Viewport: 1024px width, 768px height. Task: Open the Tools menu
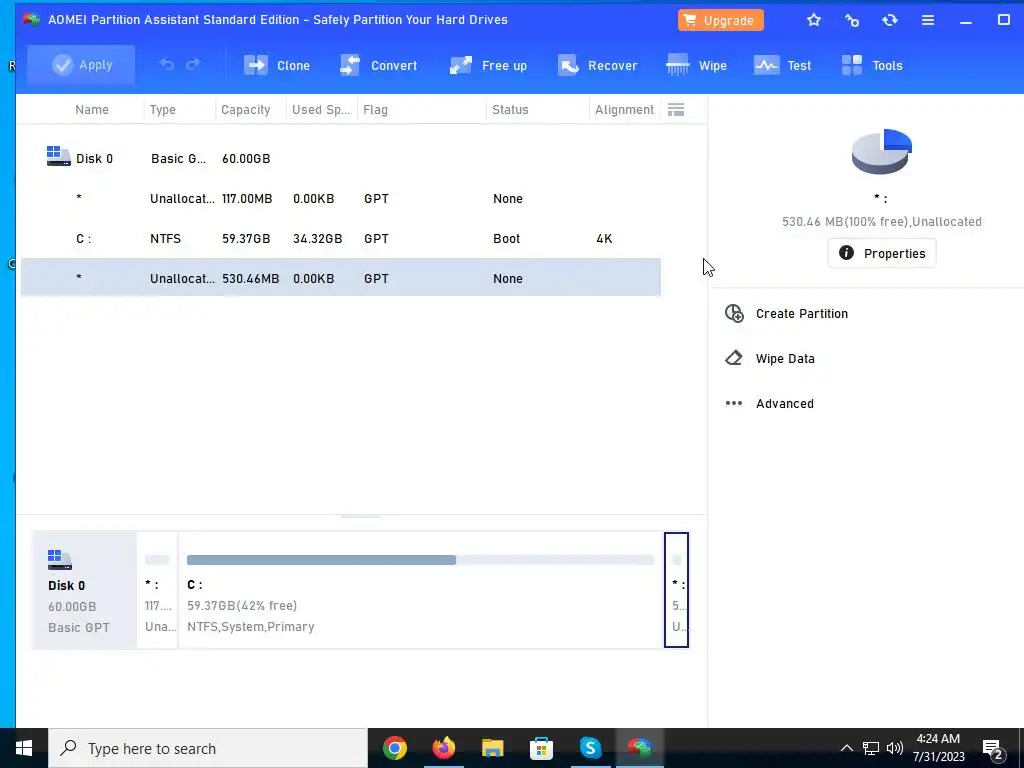[x=872, y=65]
